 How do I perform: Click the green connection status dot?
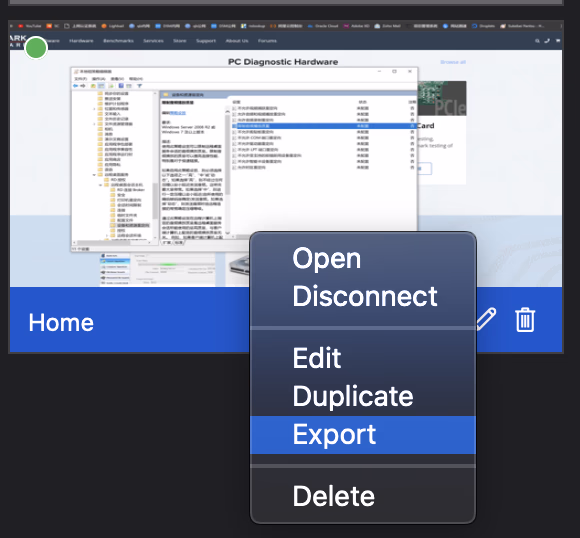tap(36, 48)
